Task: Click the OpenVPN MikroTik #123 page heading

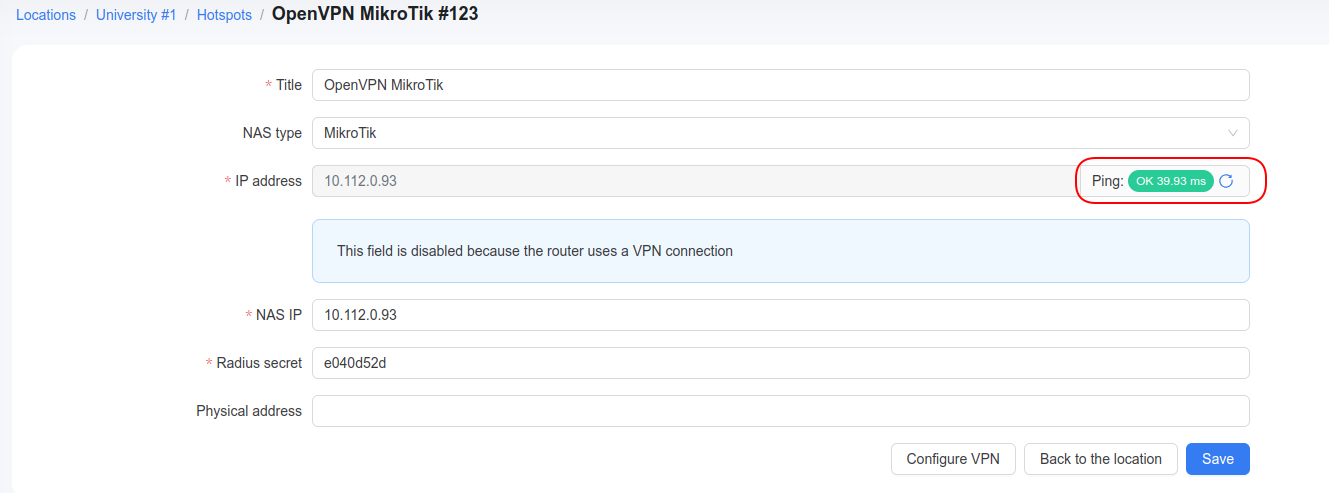Action: (x=375, y=15)
